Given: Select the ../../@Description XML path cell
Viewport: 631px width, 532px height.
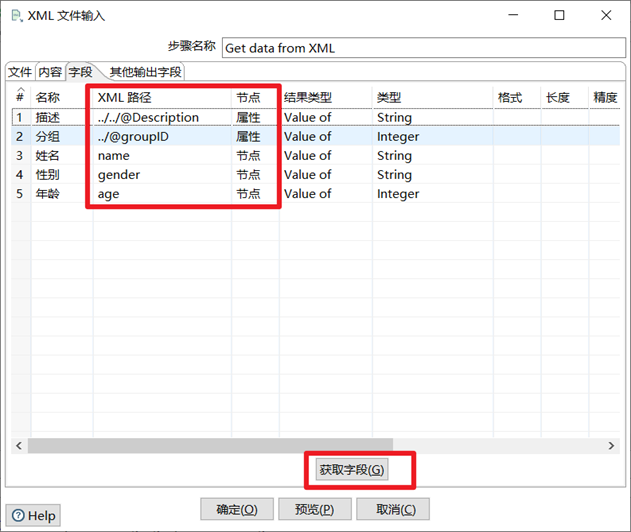Looking at the screenshot, I should [x=162, y=118].
